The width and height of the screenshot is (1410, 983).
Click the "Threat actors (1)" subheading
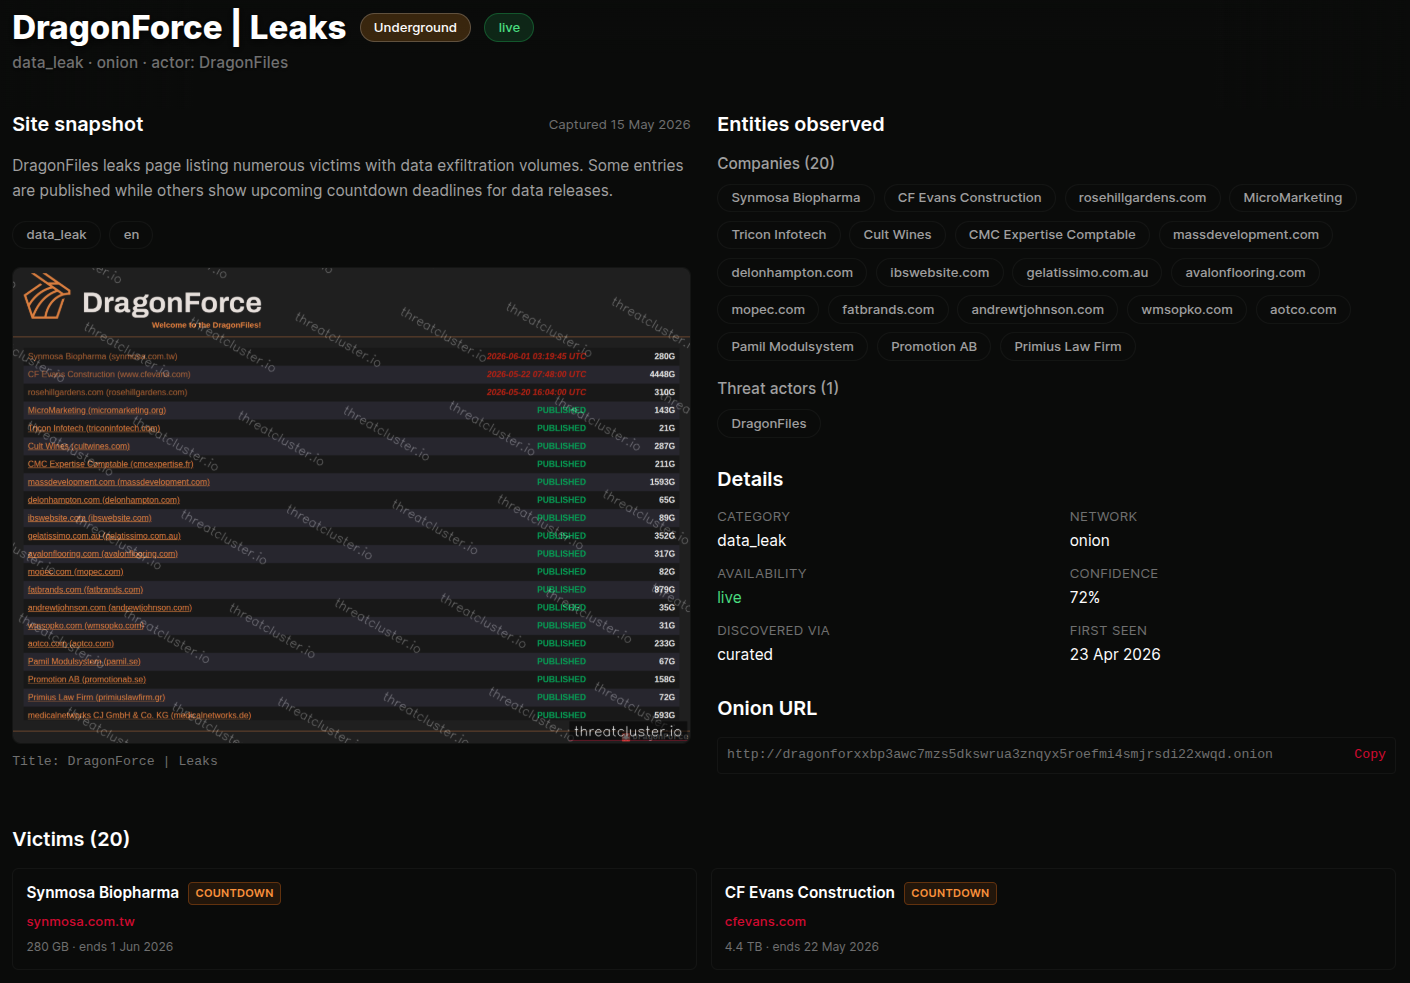[778, 389]
